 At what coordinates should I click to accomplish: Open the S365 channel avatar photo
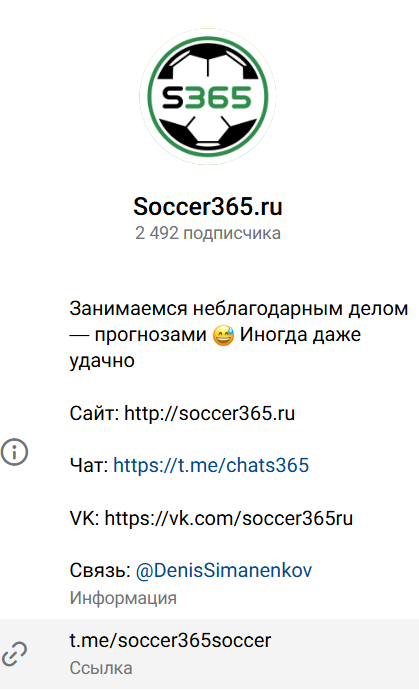coord(208,96)
